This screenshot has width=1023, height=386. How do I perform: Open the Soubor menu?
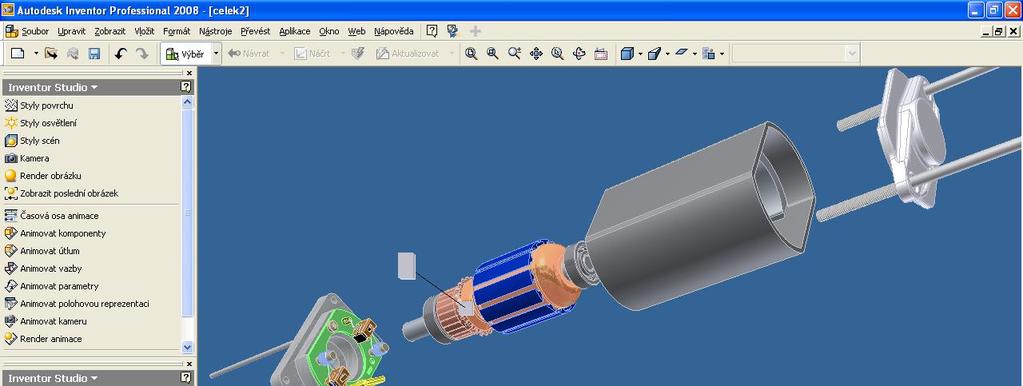tap(35, 31)
